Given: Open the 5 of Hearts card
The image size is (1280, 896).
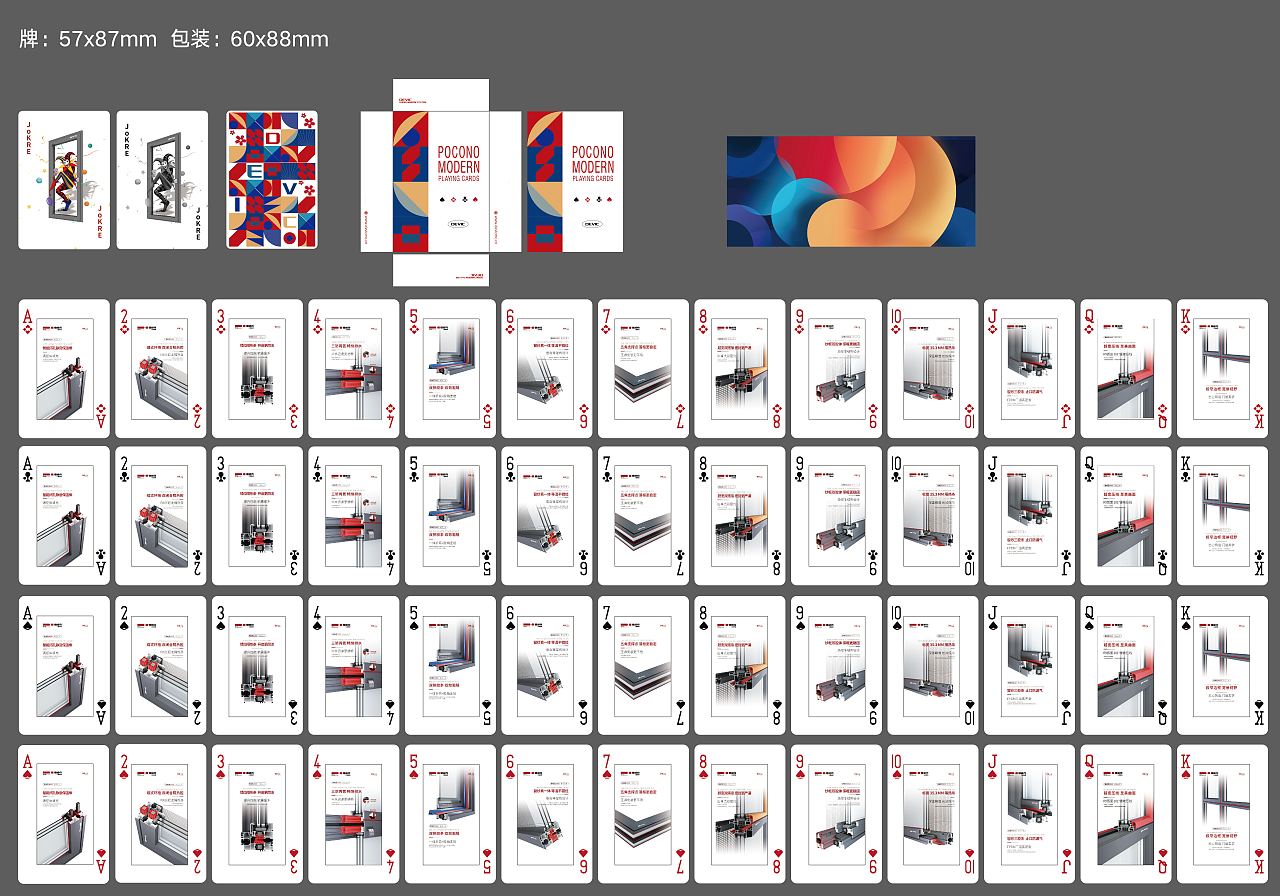Looking at the screenshot, I should coord(450,813).
